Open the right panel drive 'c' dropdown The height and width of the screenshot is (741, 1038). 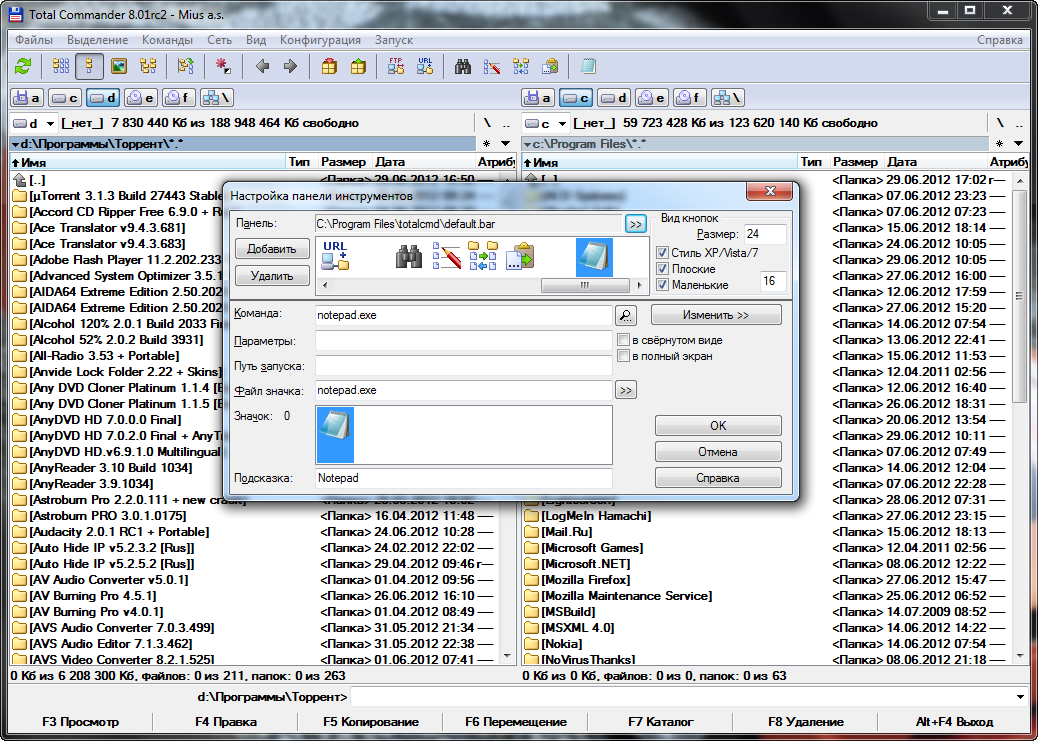tap(560, 123)
